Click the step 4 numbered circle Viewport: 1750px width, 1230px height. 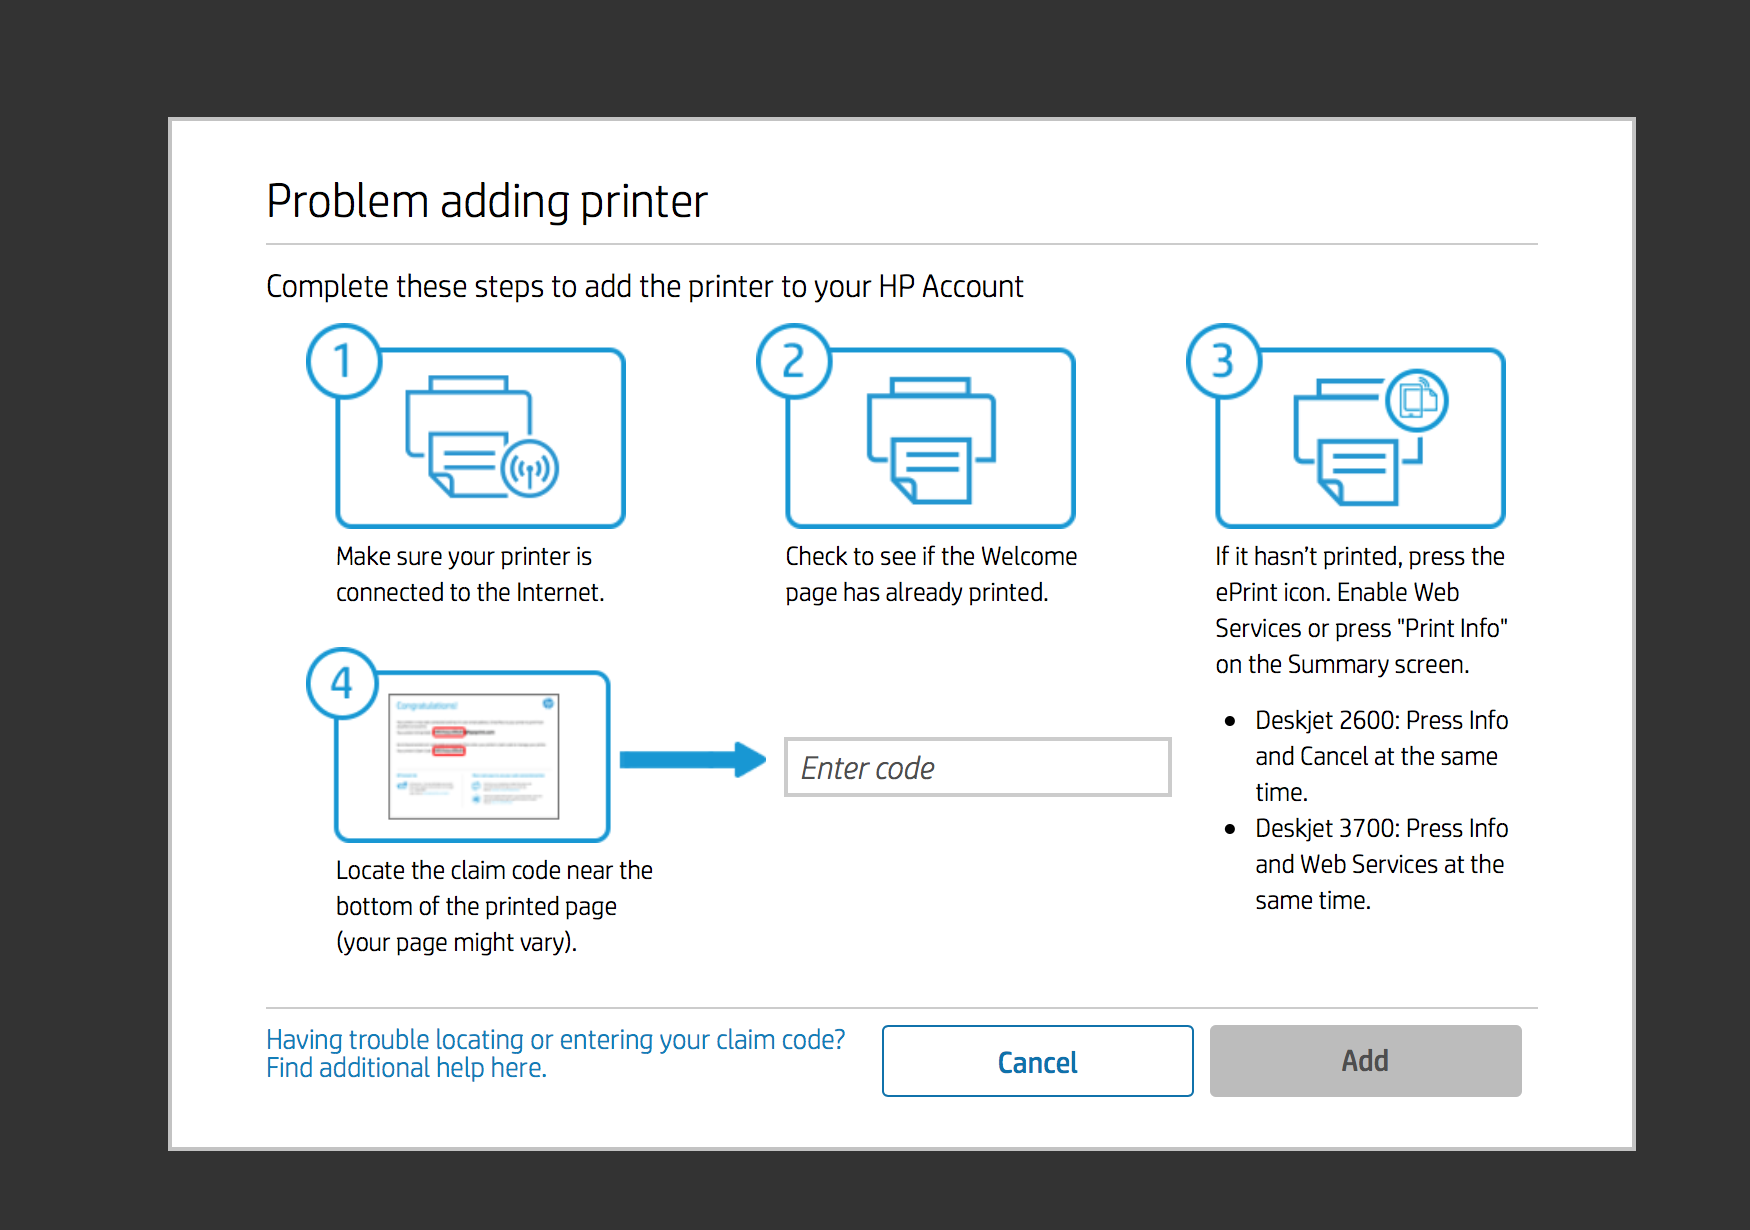click(344, 684)
